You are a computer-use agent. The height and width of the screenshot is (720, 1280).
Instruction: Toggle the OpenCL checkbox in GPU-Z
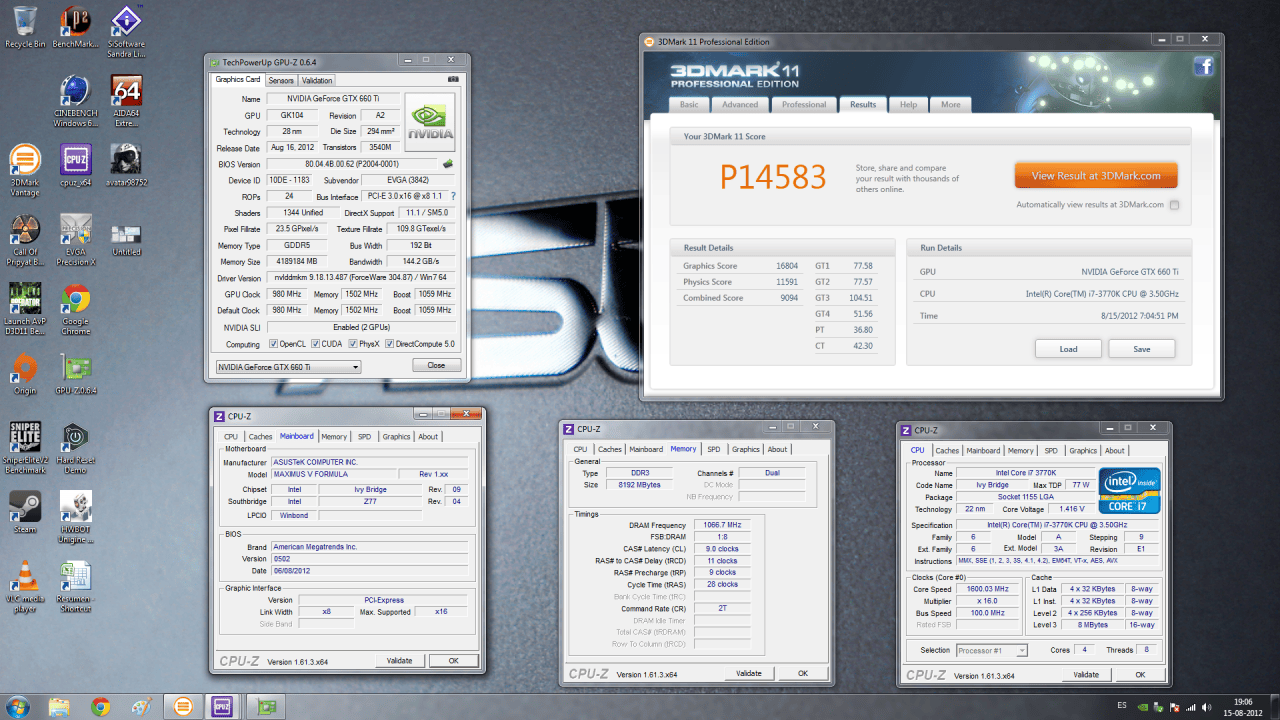[x=272, y=344]
